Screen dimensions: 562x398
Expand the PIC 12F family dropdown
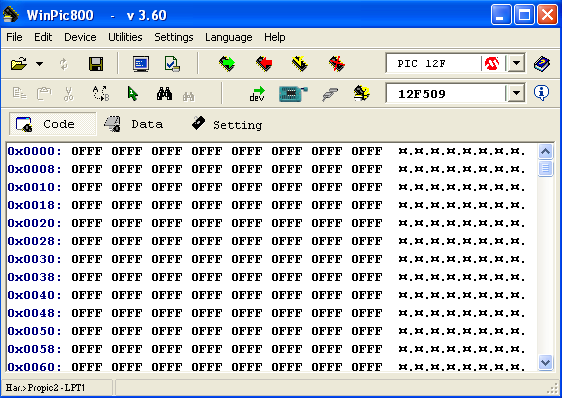(516, 63)
